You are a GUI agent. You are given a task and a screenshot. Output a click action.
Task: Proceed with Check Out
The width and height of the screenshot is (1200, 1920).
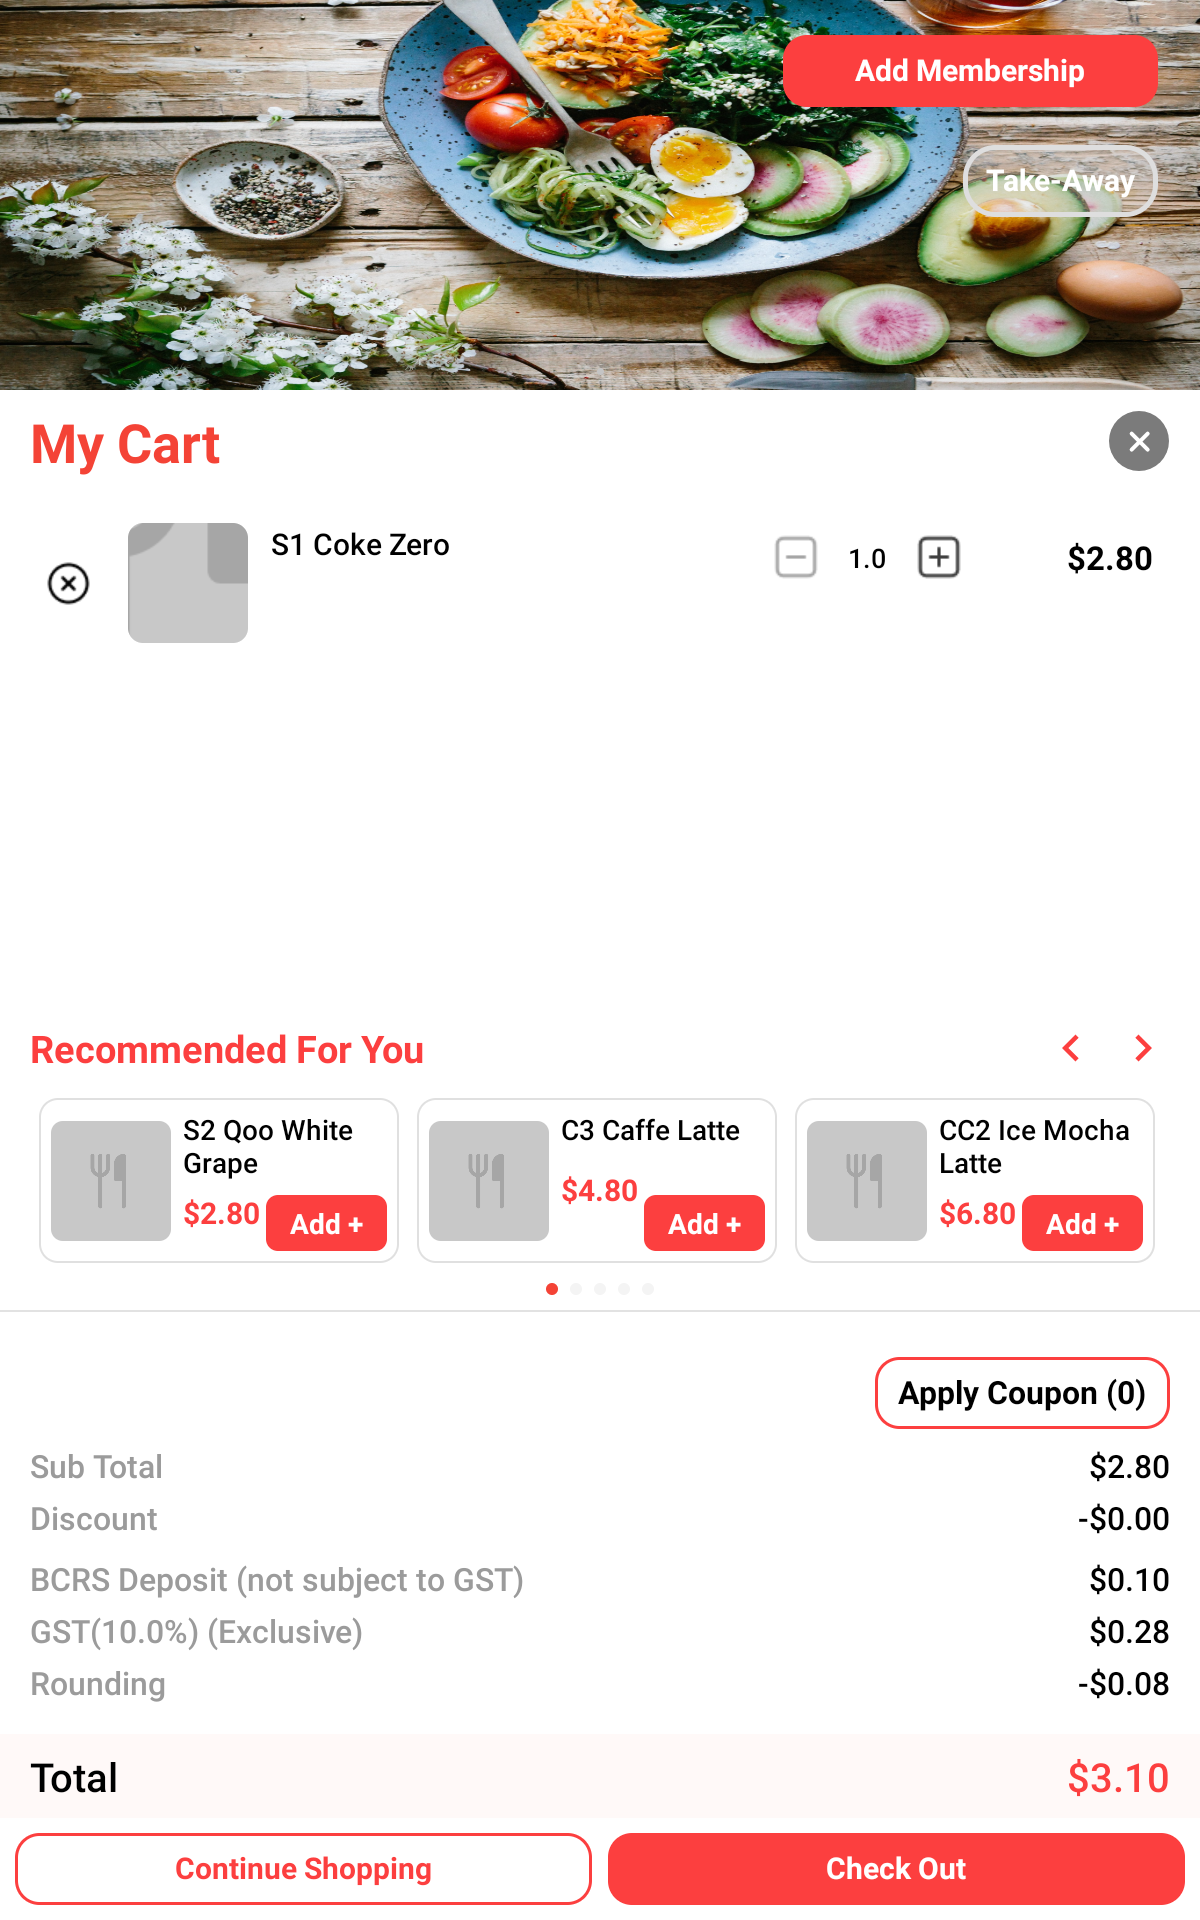click(896, 1869)
